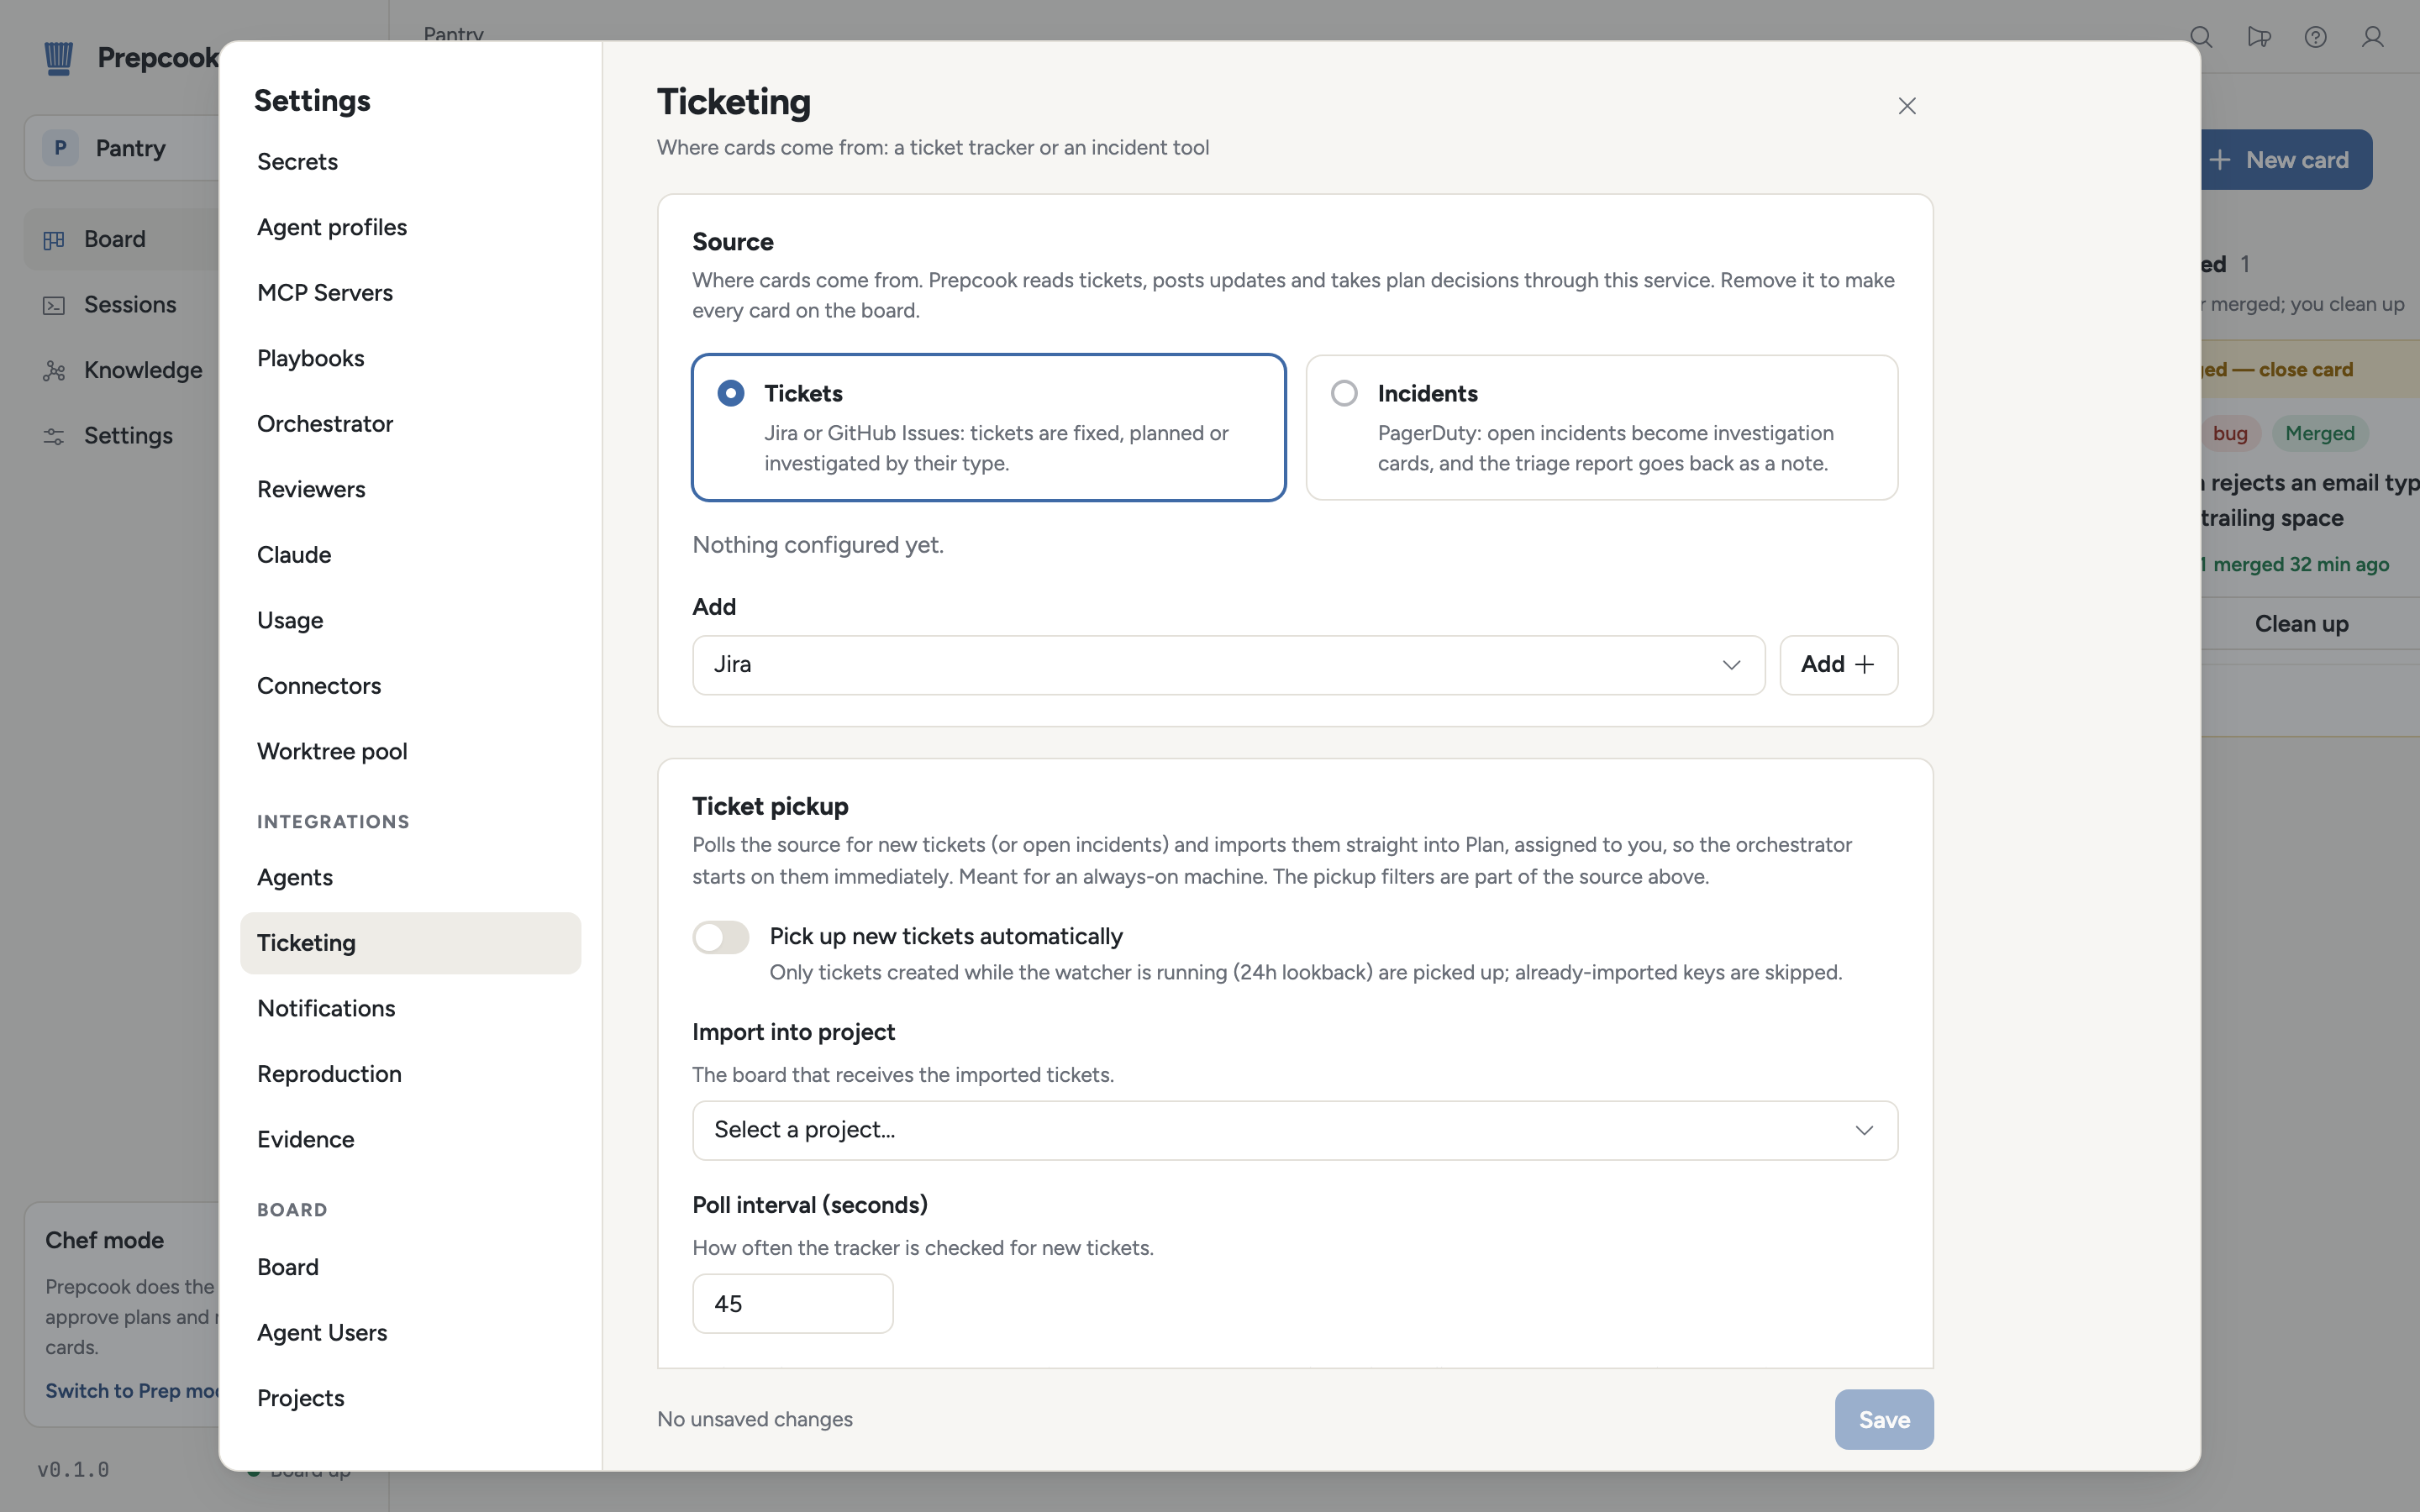Click the Add + button next to Jira
The width and height of the screenshot is (2420, 1512).
coord(1838,665)
